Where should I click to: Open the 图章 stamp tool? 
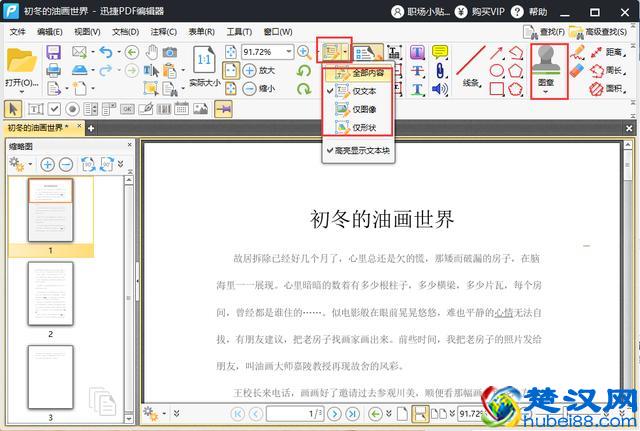click(x=546, y=71)
